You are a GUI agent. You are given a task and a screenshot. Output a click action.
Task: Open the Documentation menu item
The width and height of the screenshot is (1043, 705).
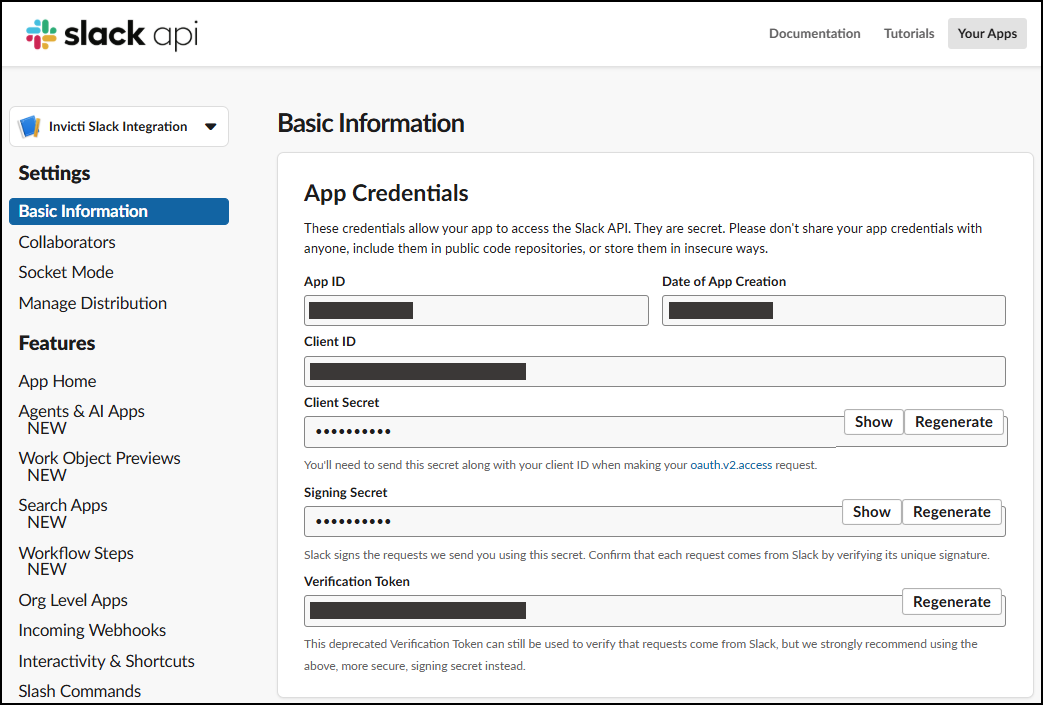(814, 33)
